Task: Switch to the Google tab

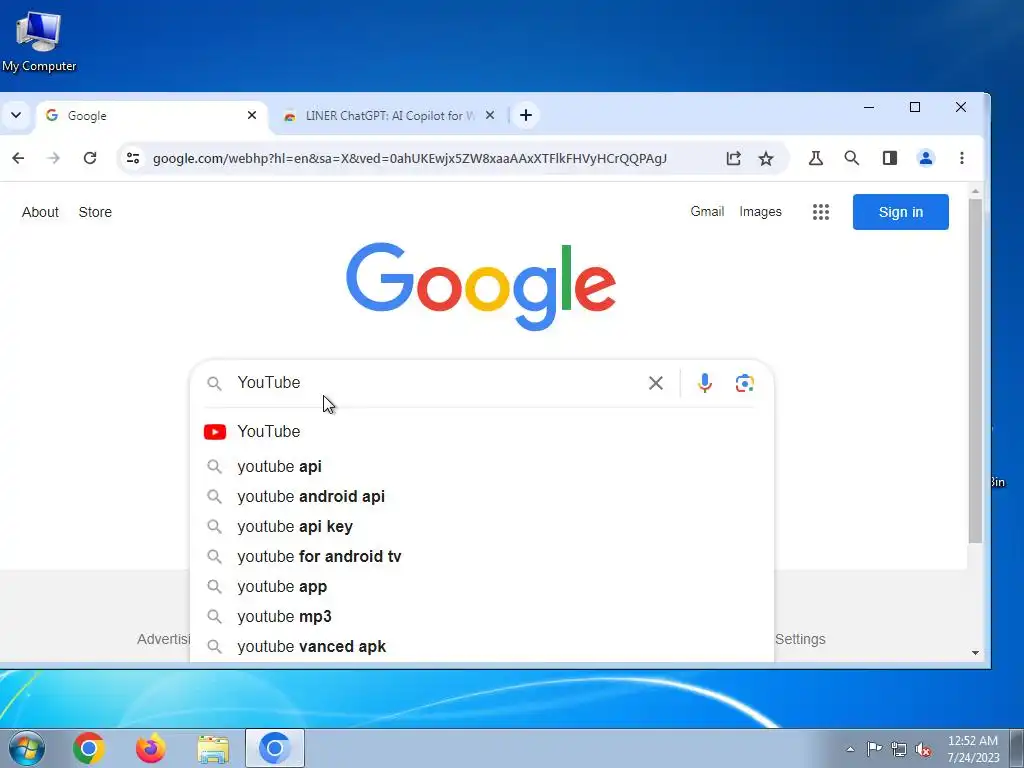Action: [152, 116]
